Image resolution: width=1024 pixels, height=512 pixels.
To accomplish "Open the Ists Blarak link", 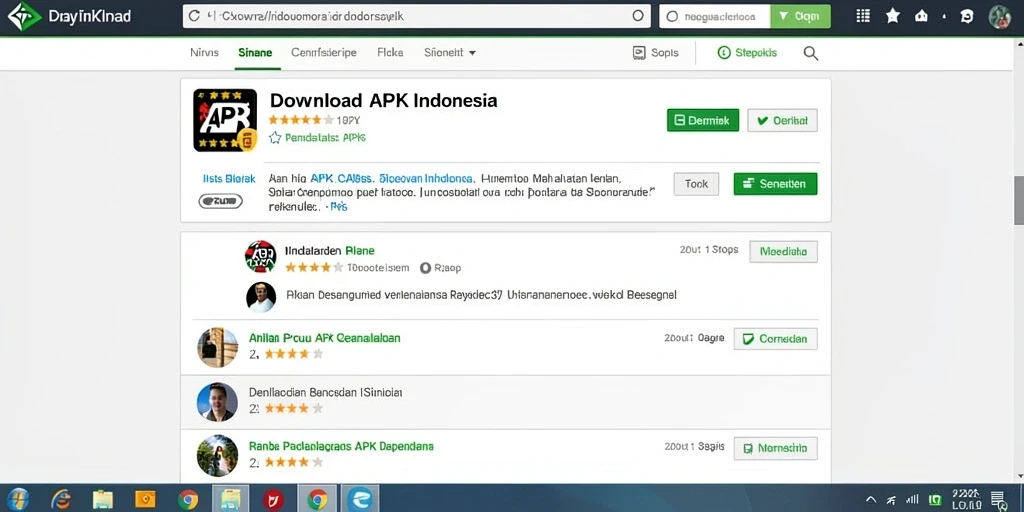I will (229, 179).
